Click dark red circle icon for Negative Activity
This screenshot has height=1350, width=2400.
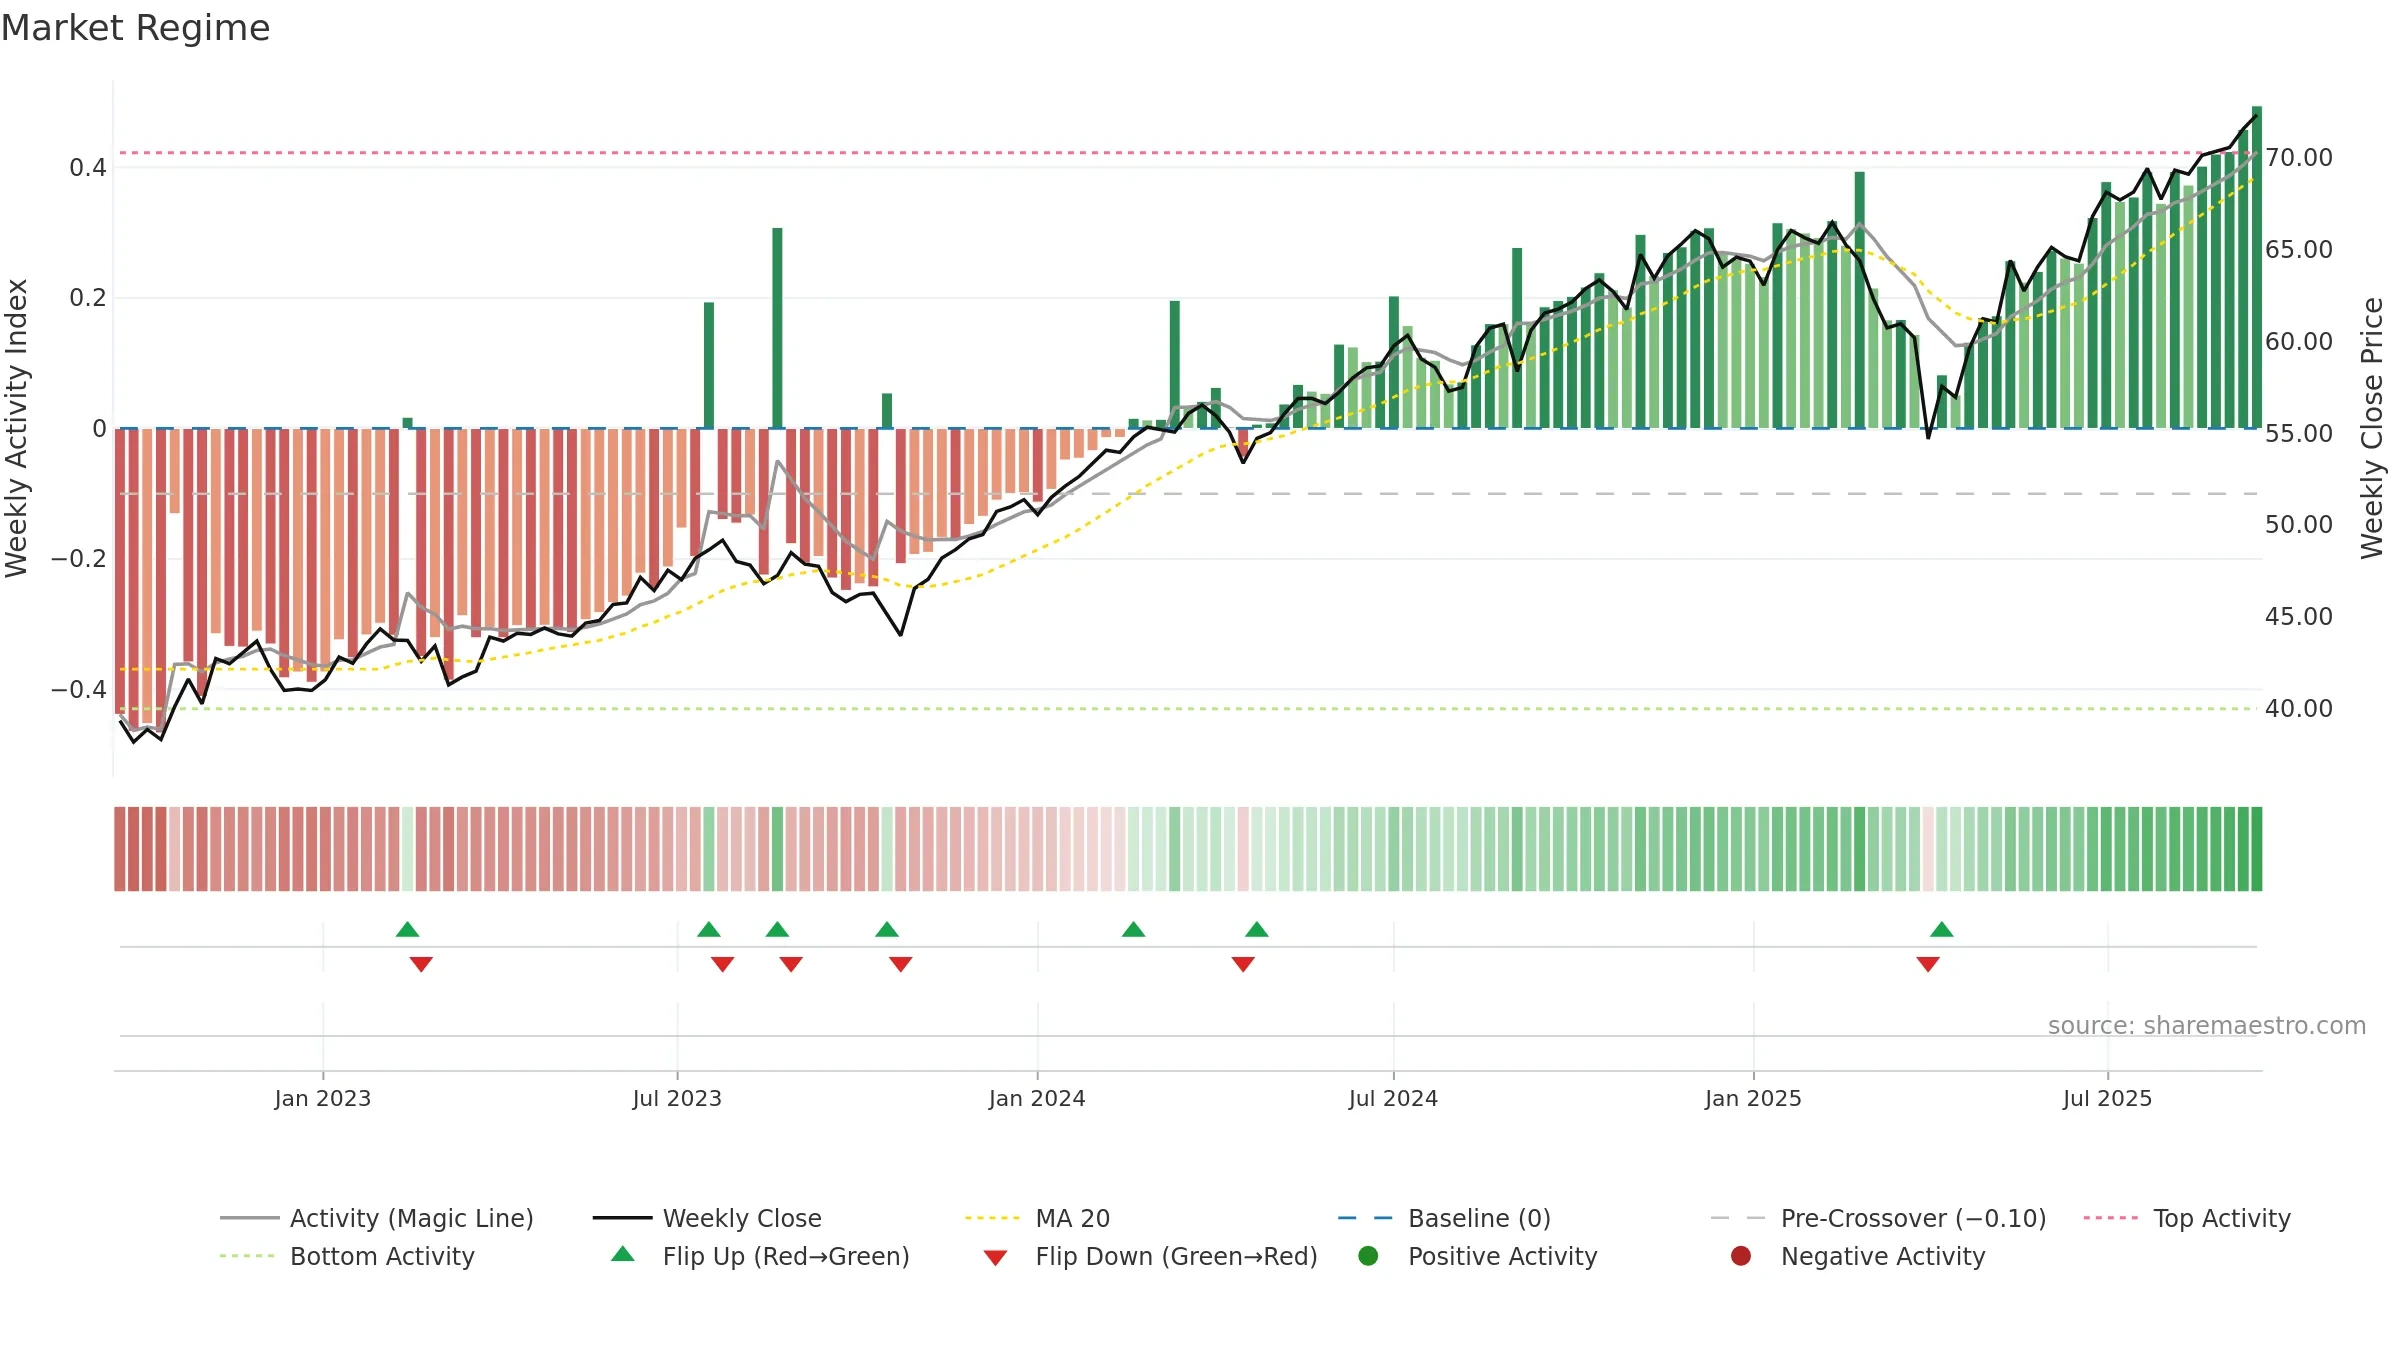[x=1741, y=1256]
